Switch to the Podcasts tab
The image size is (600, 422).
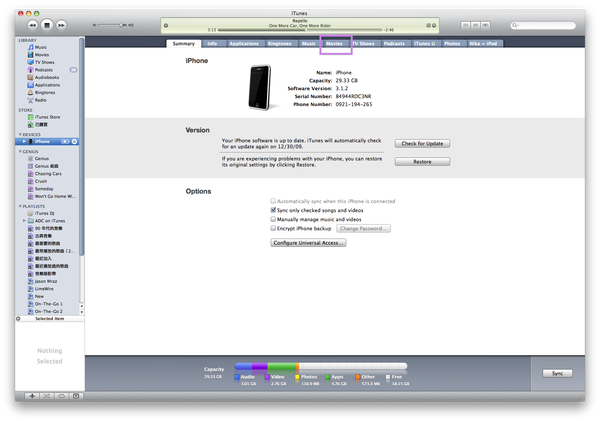[x=394, y=44]
